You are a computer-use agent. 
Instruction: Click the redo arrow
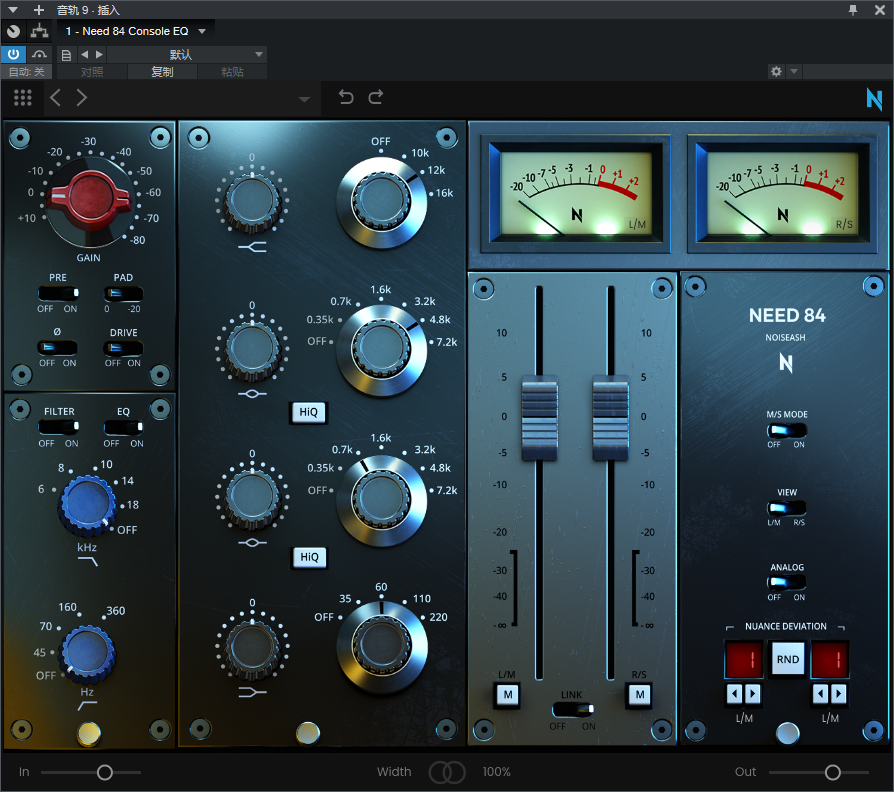[x=376, y=97]
